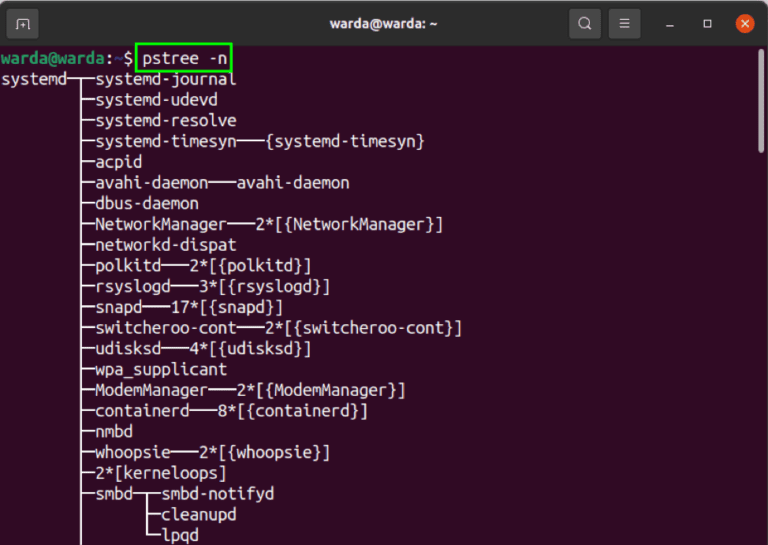Close the terminal window
This screenshot has height=545, width=768.
click(745, 24)
